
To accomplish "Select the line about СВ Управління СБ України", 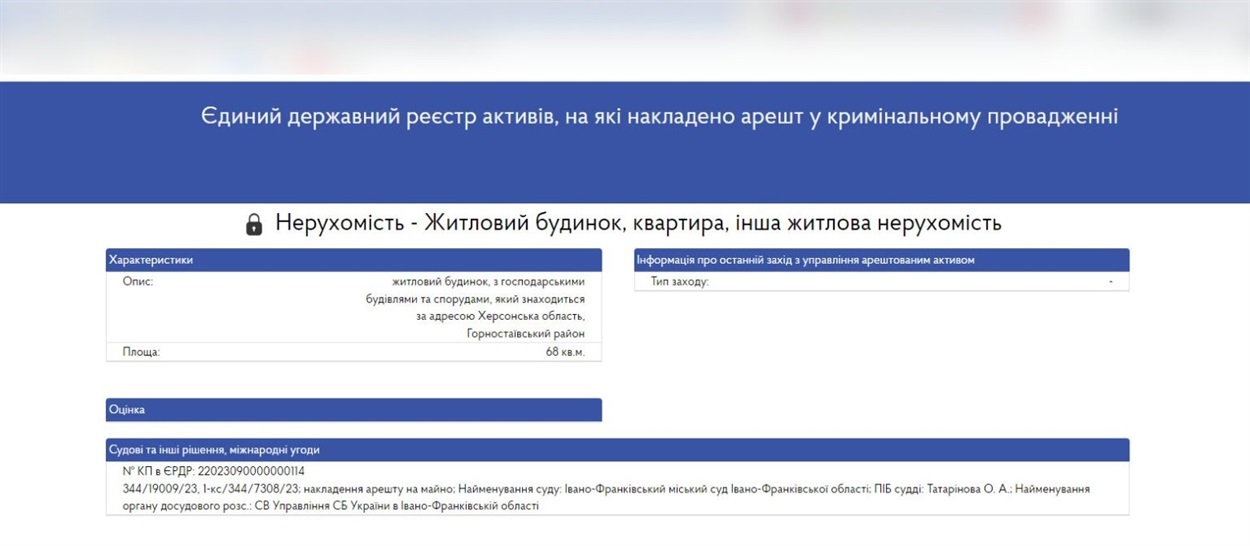I will tap(330, 506).
